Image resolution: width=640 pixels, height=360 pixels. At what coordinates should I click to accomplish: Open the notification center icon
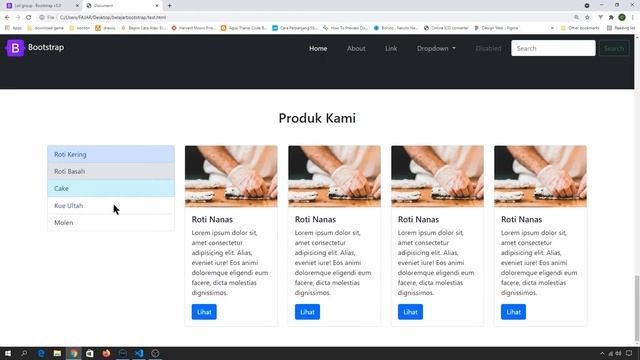(629, 353)
